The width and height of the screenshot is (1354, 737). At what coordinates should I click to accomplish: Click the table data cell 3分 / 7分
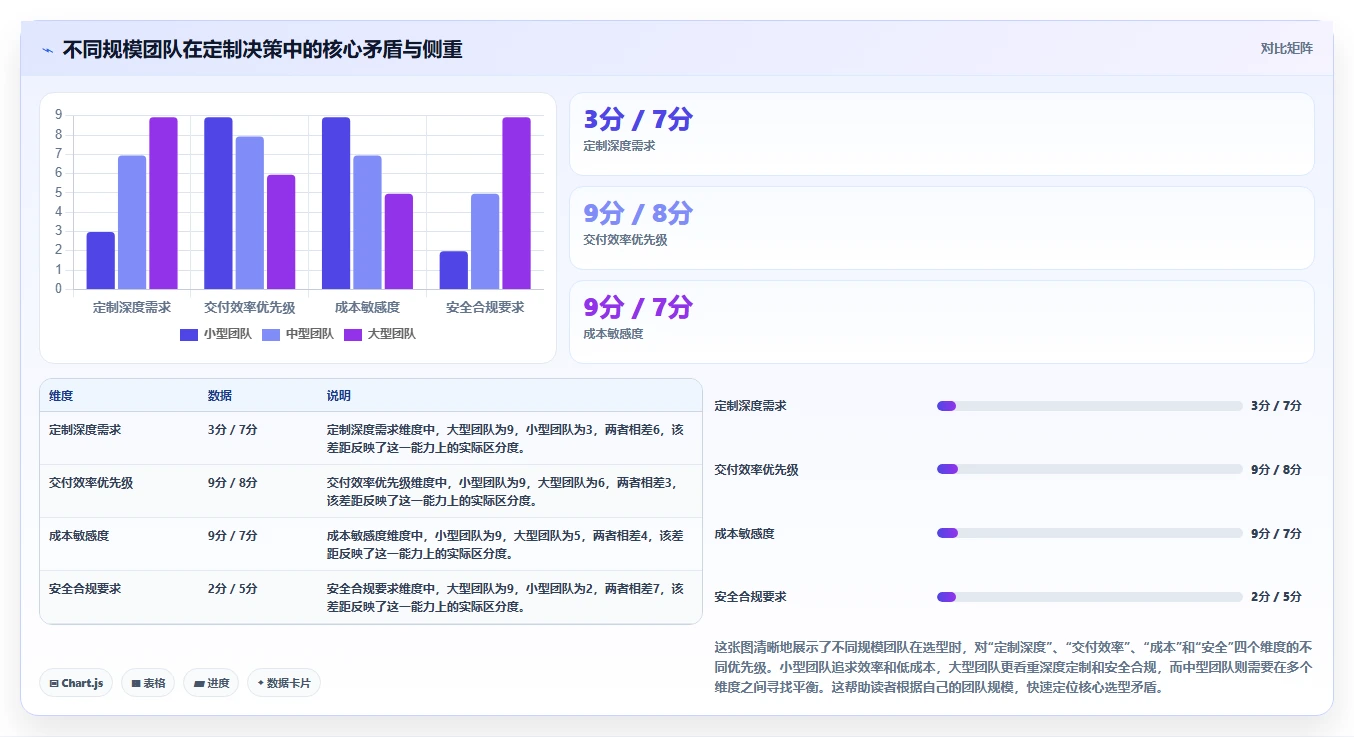(x=232, y=430)
